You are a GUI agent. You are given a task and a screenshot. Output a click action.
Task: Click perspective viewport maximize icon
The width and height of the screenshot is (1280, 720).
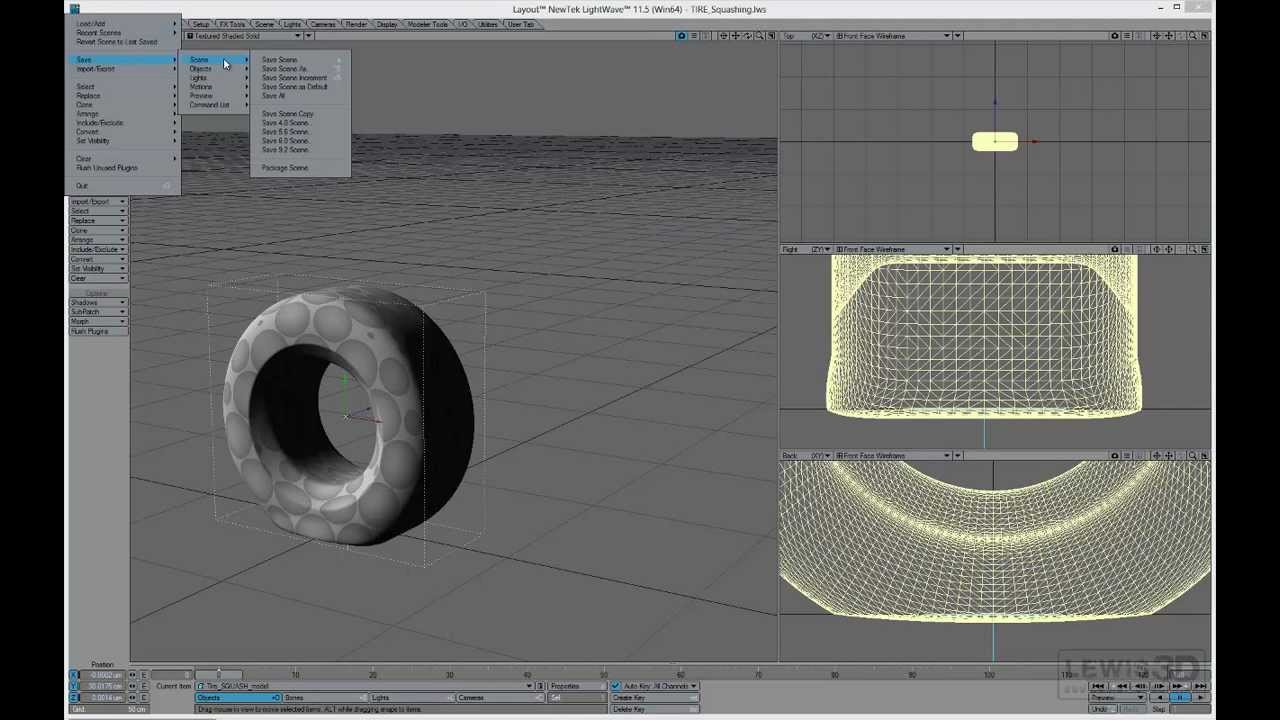pyautogui.click(x=770, y=36)
